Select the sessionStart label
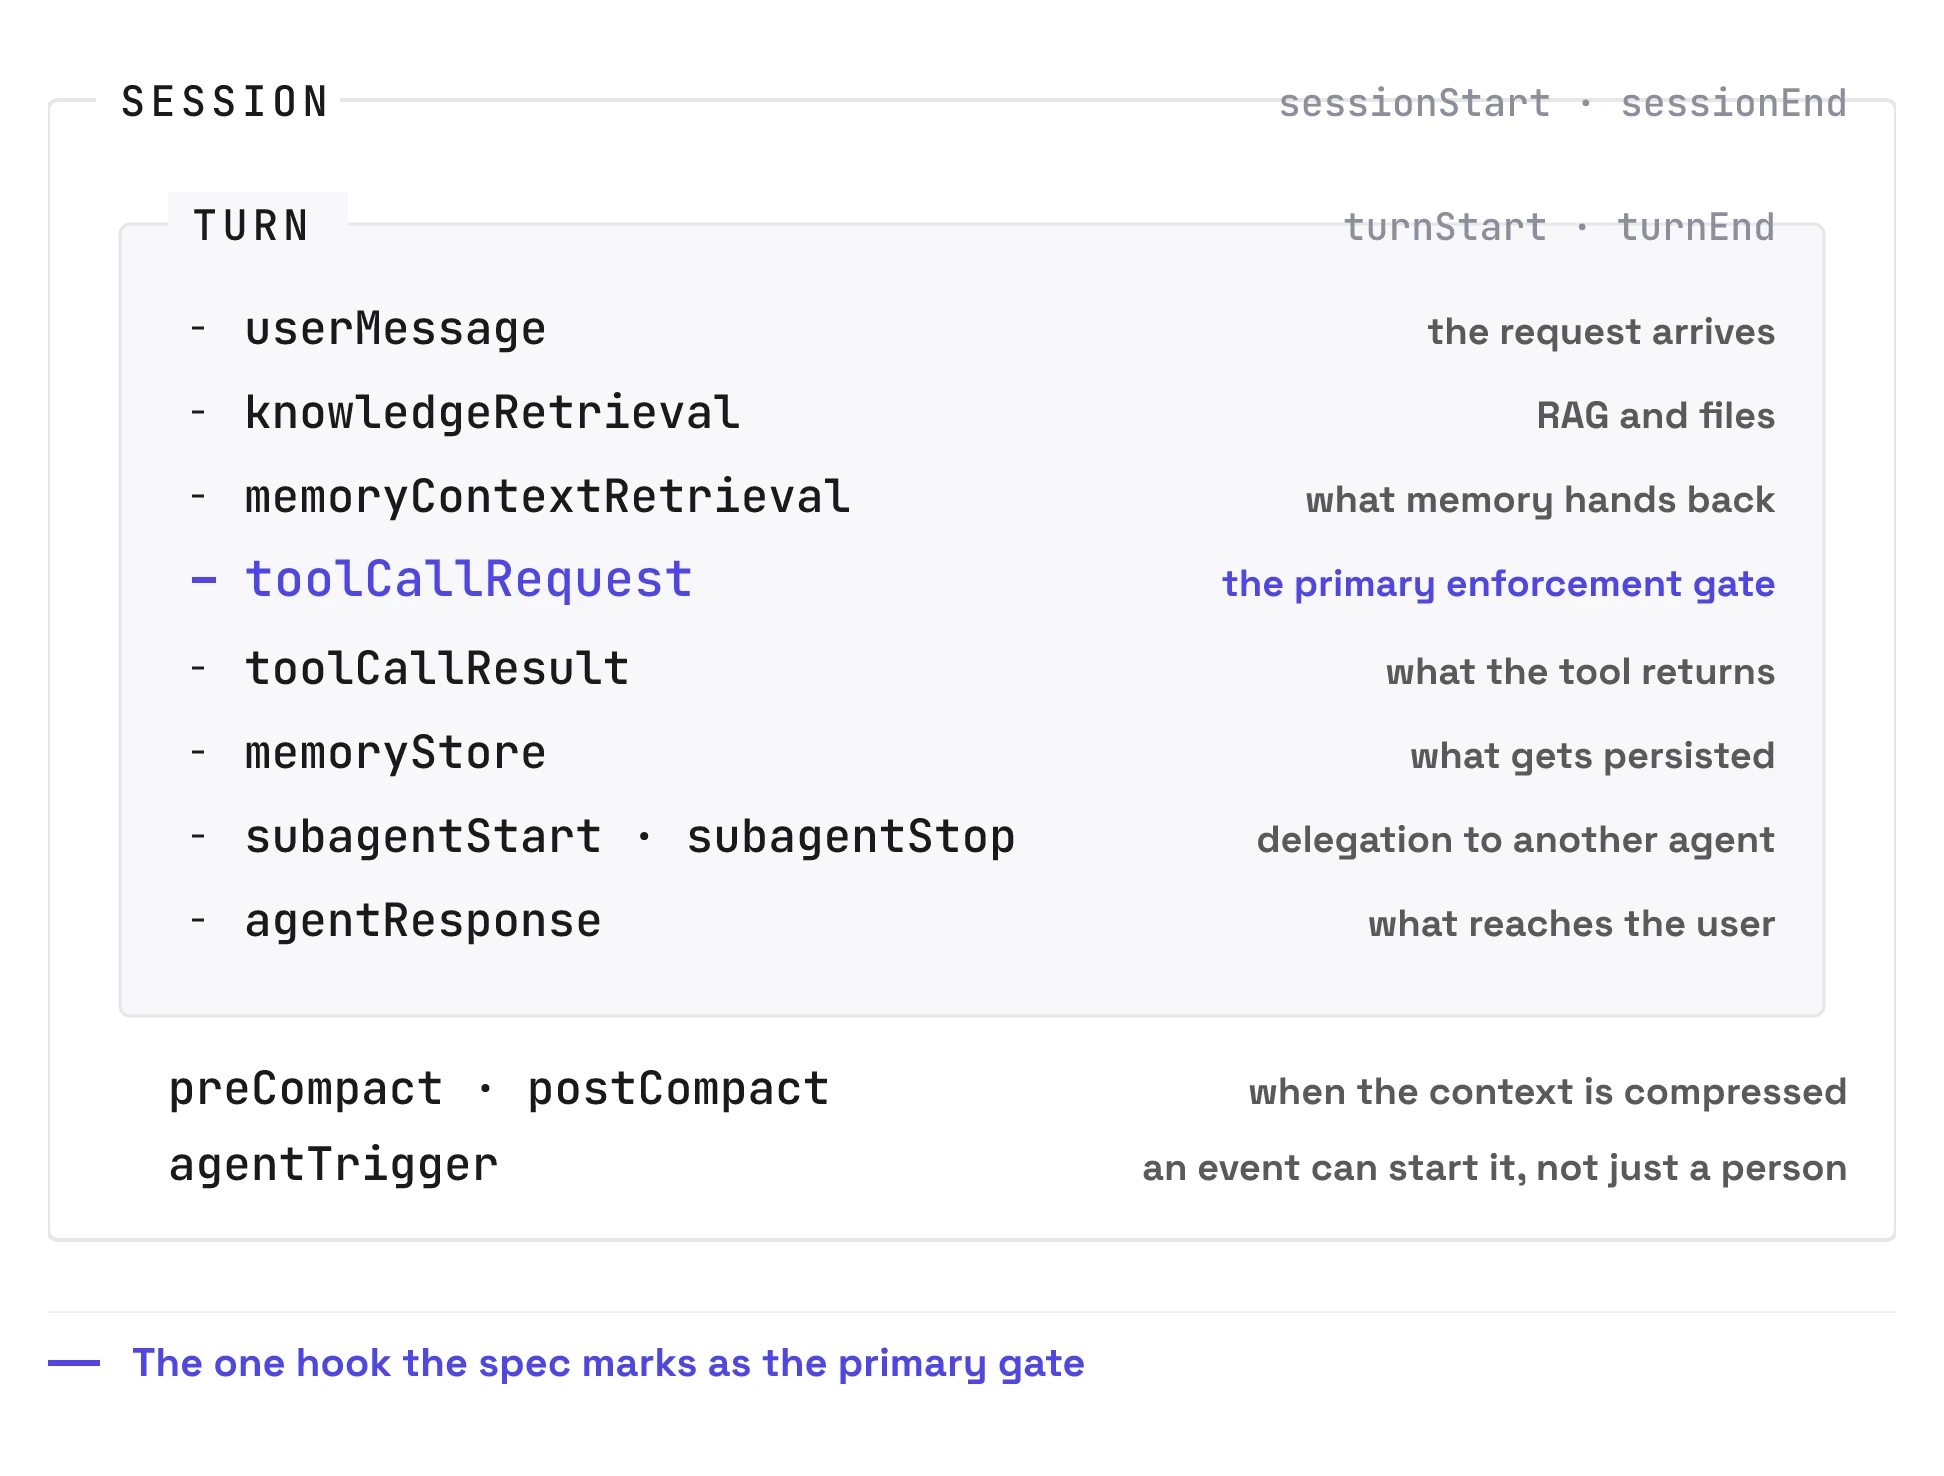The image size is (1944, 1476). point(1415,103)
